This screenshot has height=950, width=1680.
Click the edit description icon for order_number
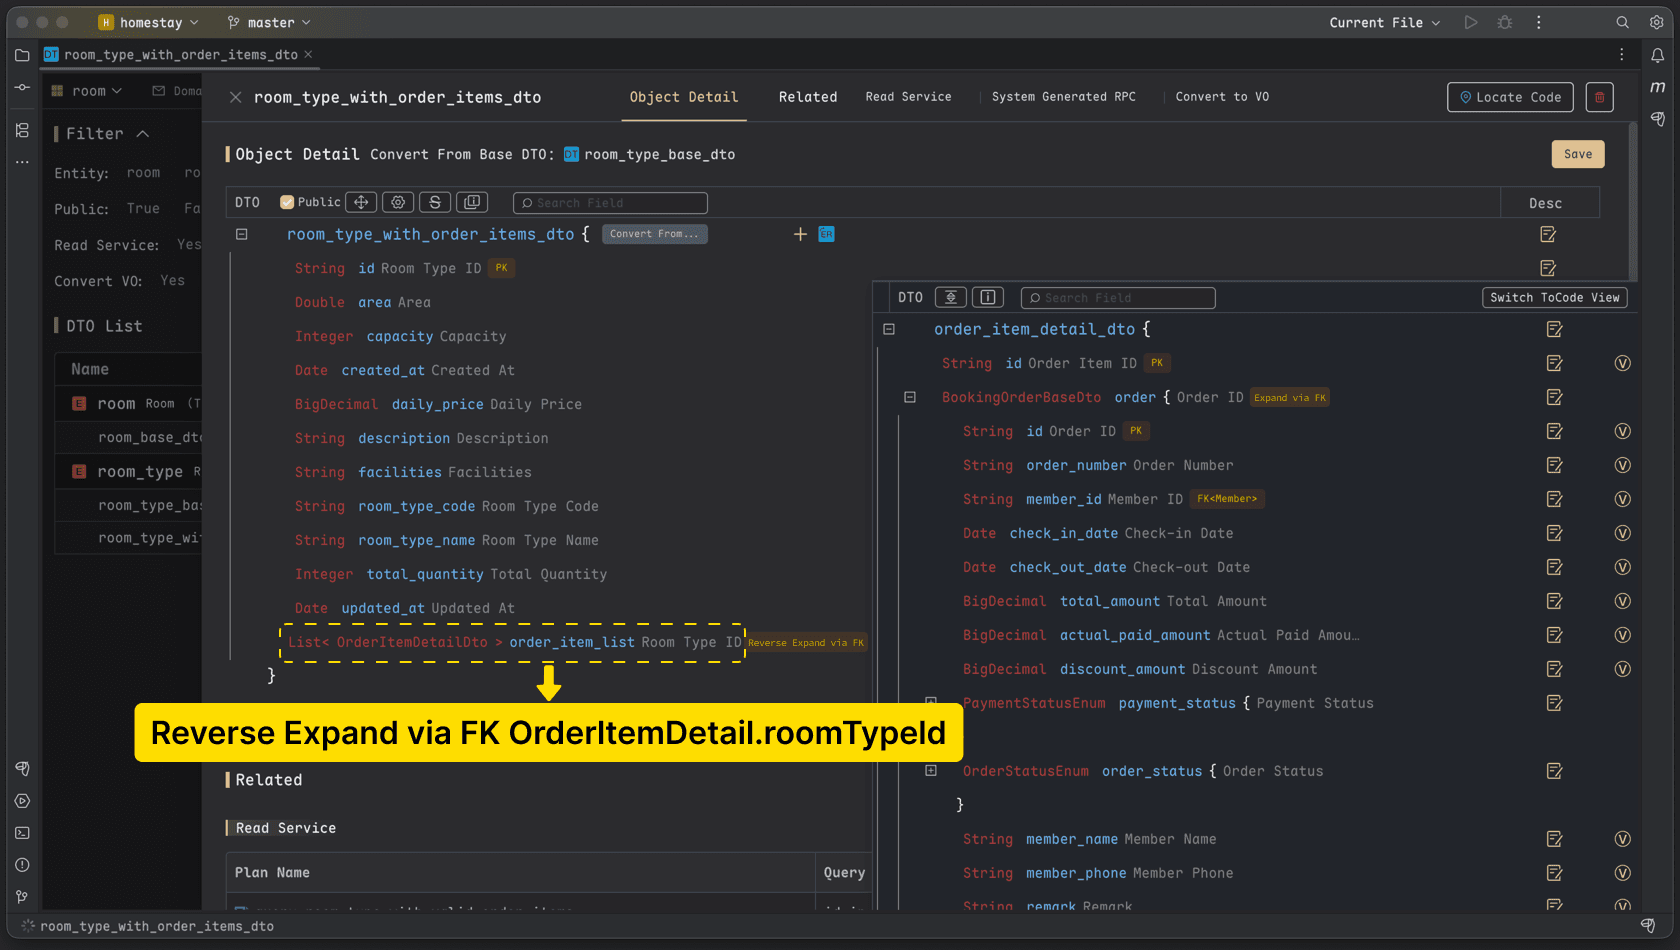pyautogui.click(x=1554, y=465)
